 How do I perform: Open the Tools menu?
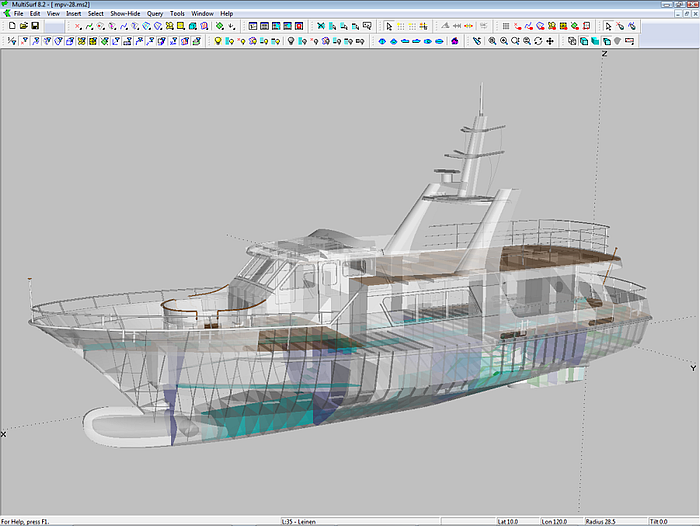click(x=177, y=13)
